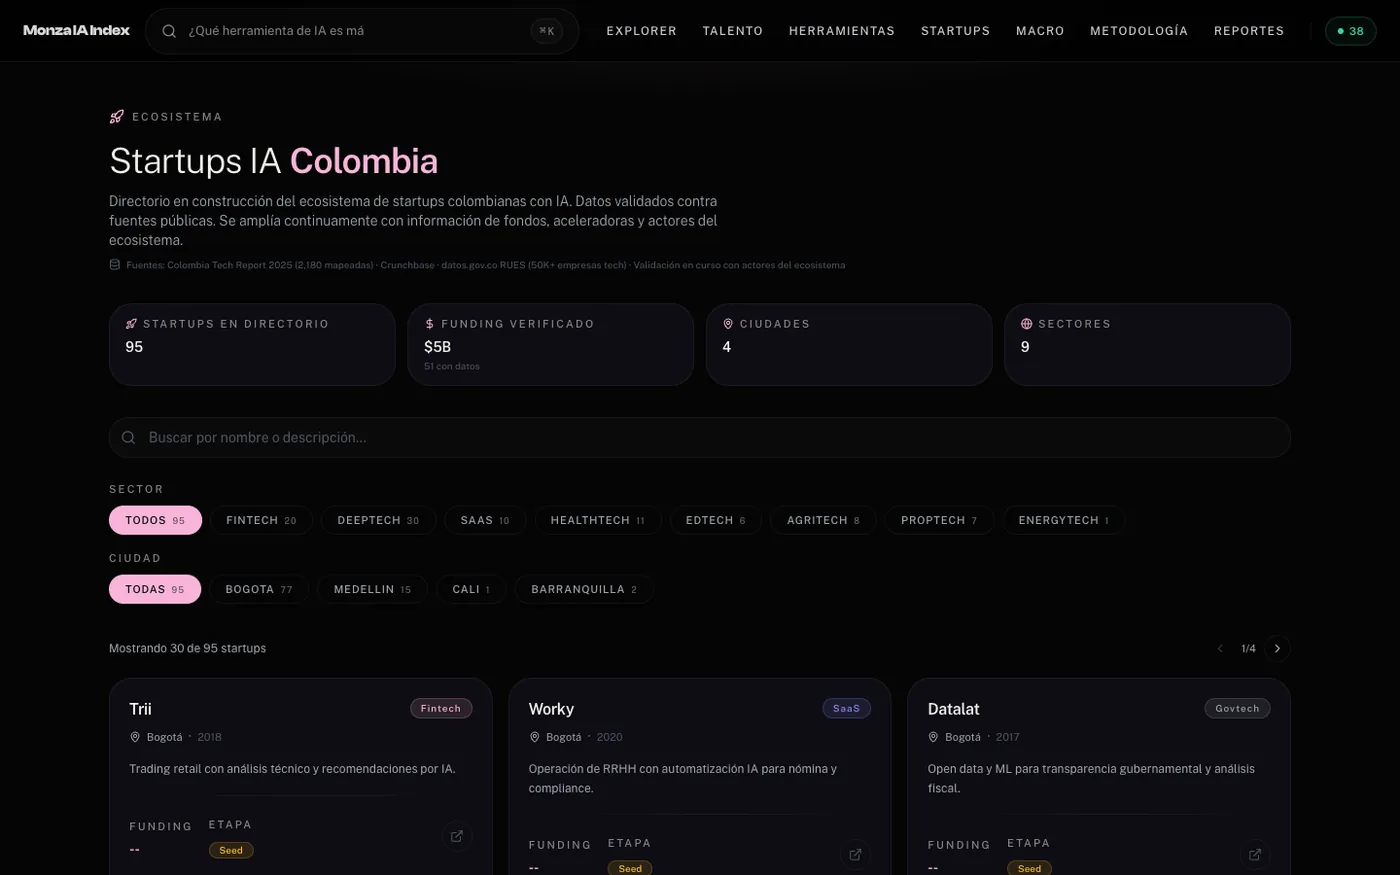
Task: Click the location pin on Worky card
Action: pyautogui.click(x=534, y=737)
